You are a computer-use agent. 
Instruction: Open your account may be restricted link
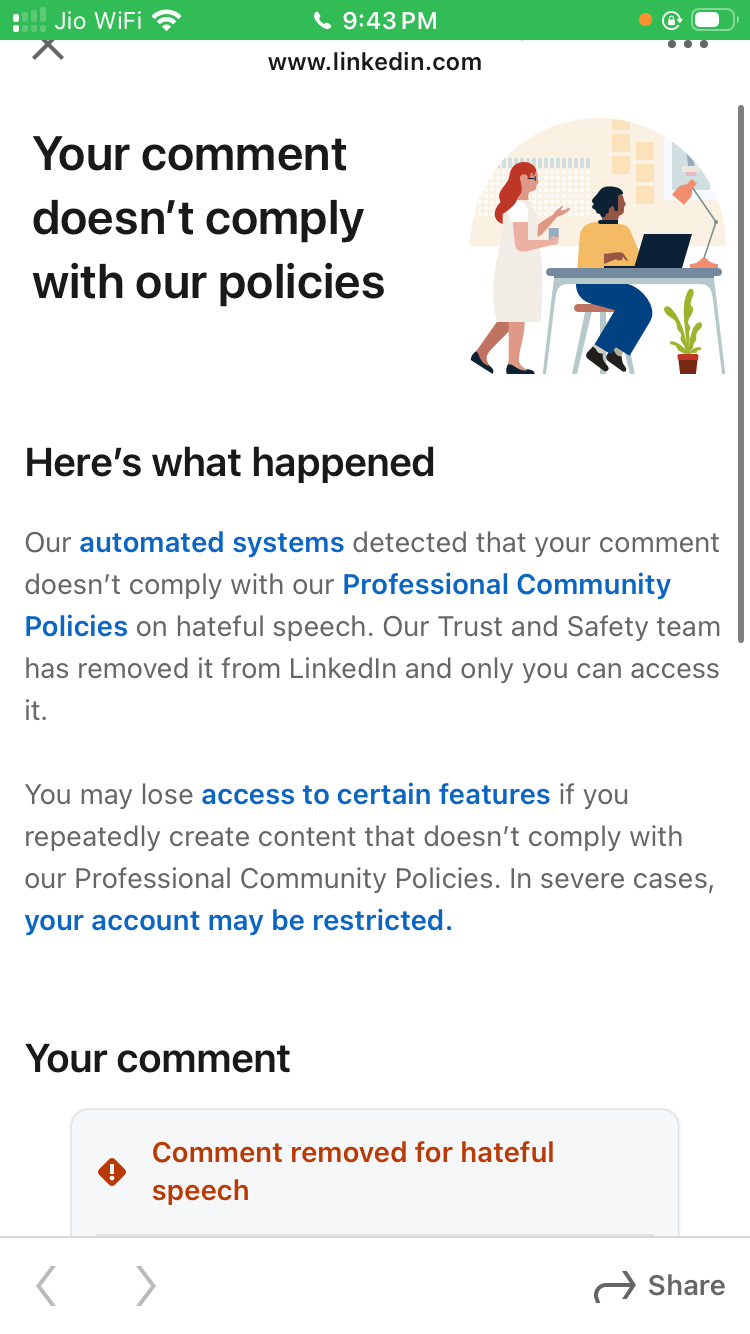point(238,921)
